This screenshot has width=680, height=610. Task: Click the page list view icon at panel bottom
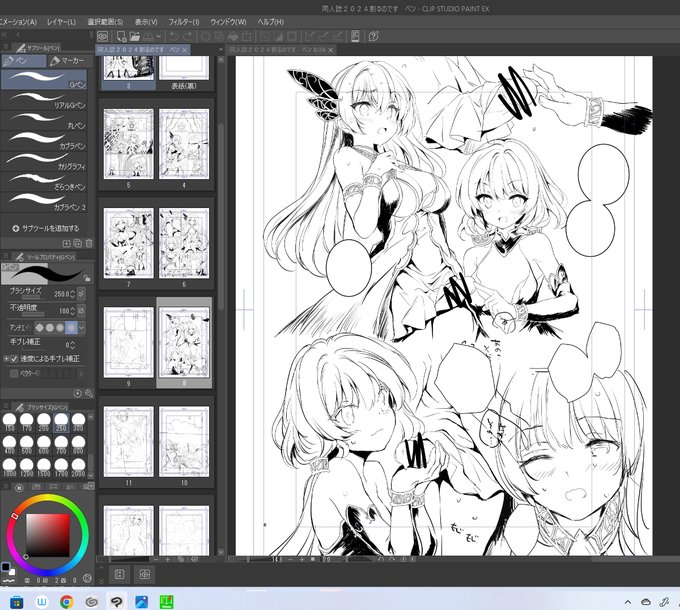pos(119,574)
